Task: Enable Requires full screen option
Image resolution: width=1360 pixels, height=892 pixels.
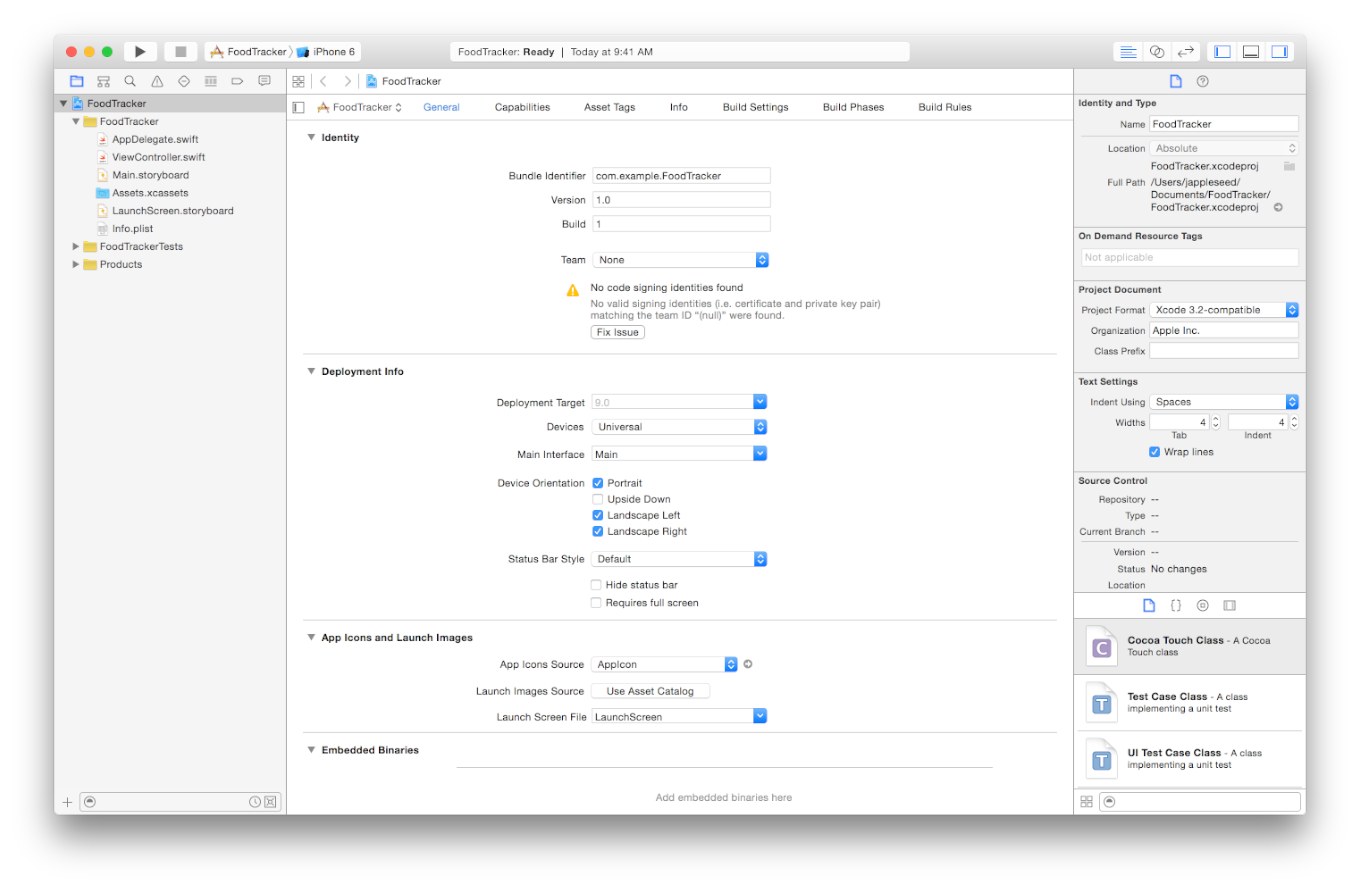Action: tap(597, 603)
